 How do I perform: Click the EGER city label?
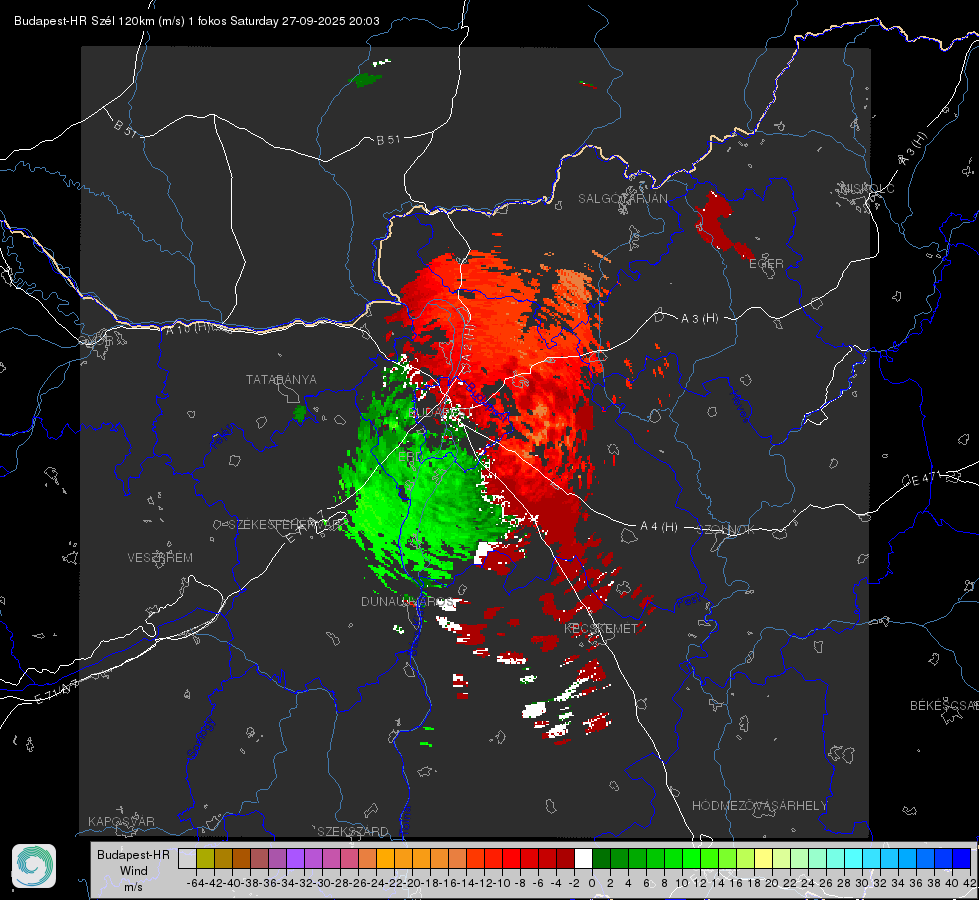[766, 264]
